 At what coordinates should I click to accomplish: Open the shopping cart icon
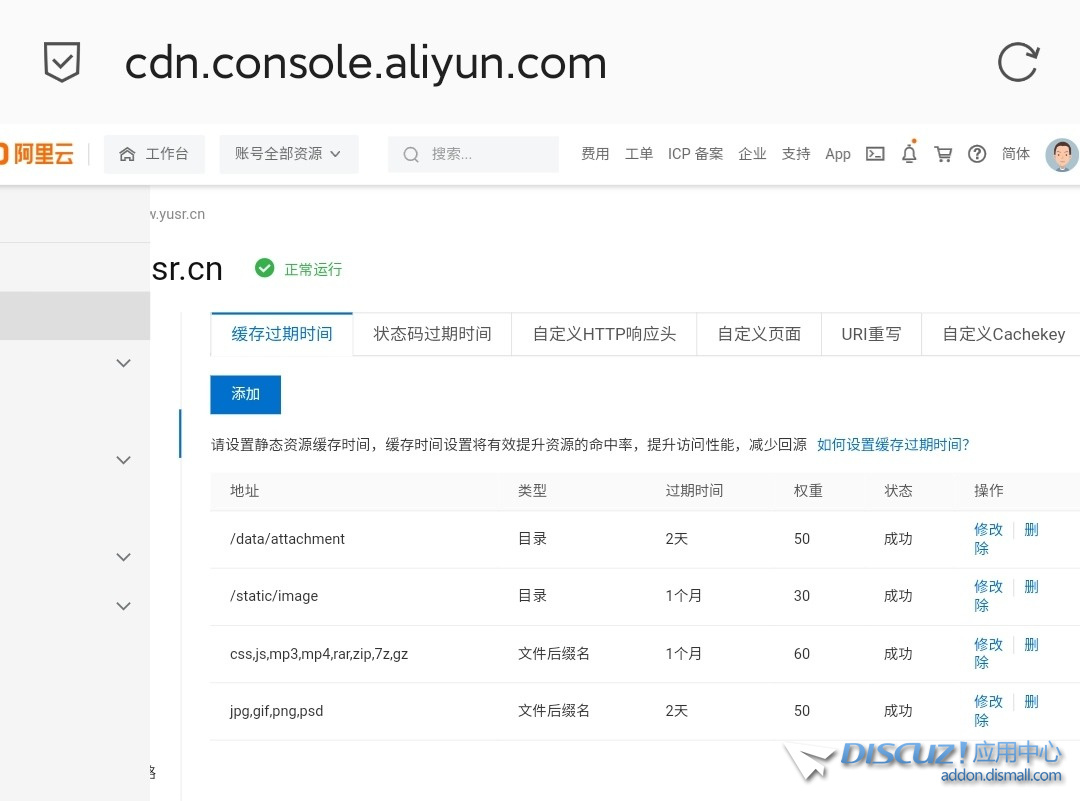943,154
